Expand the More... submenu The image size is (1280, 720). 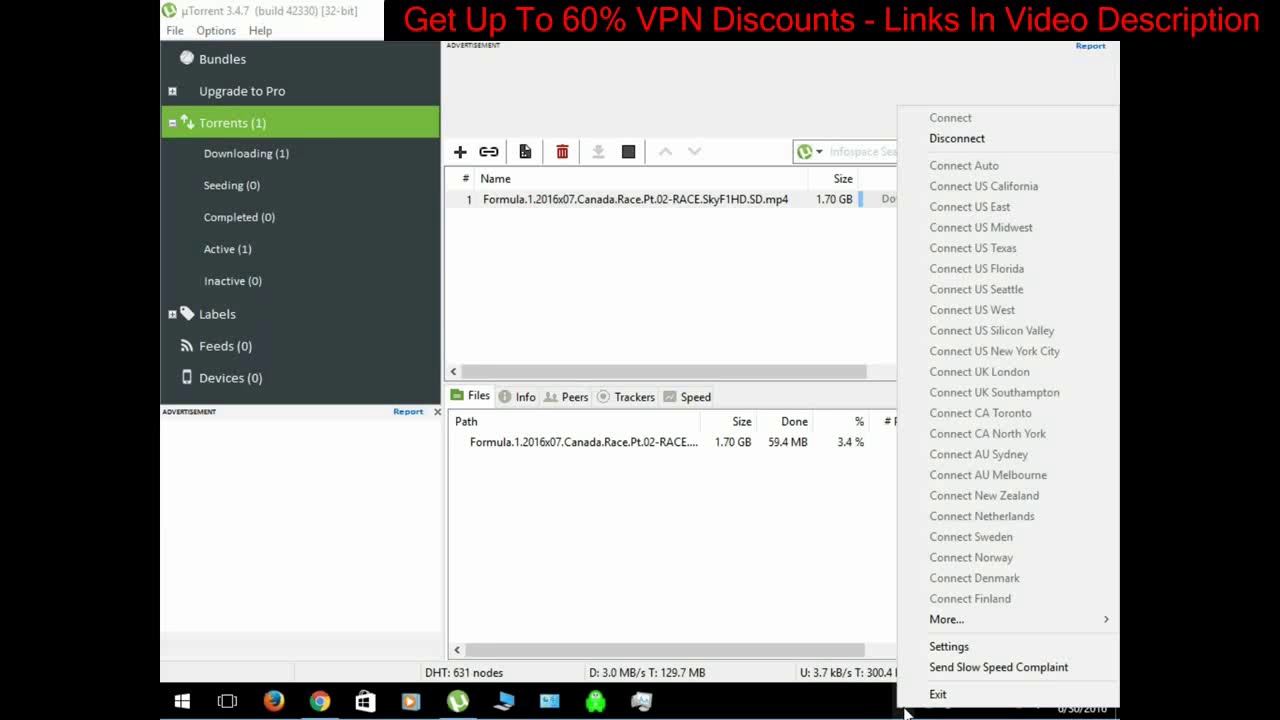[x=1008, y=620]
